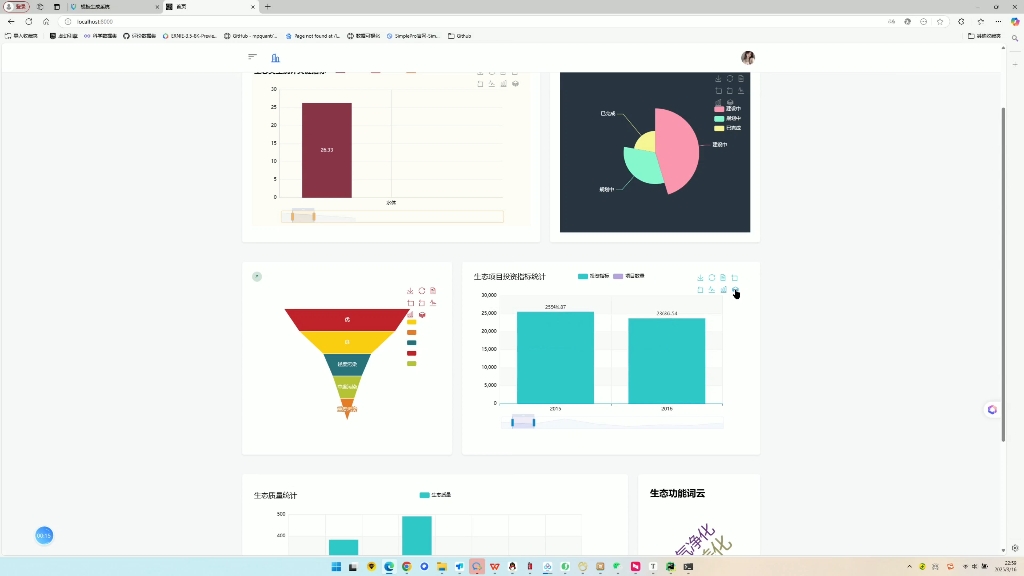Click the 生态项目投资指标统计 title

(509, 277)
